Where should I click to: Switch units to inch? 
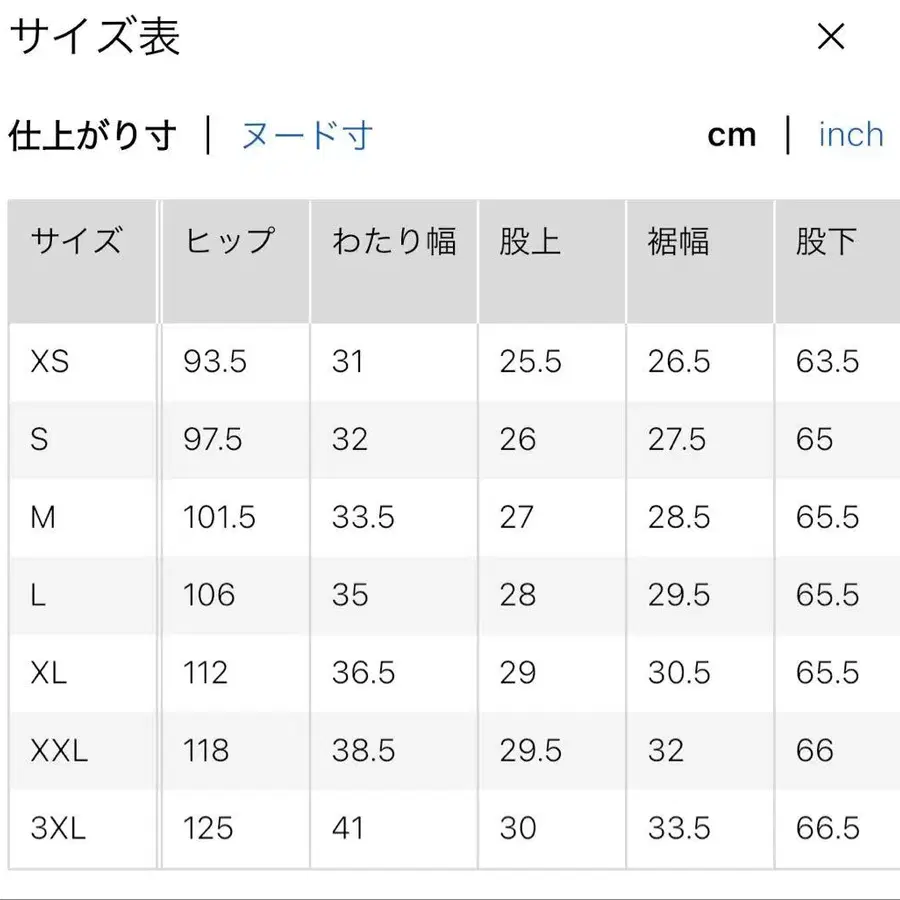pyautogui.click(x=850, y=134)
